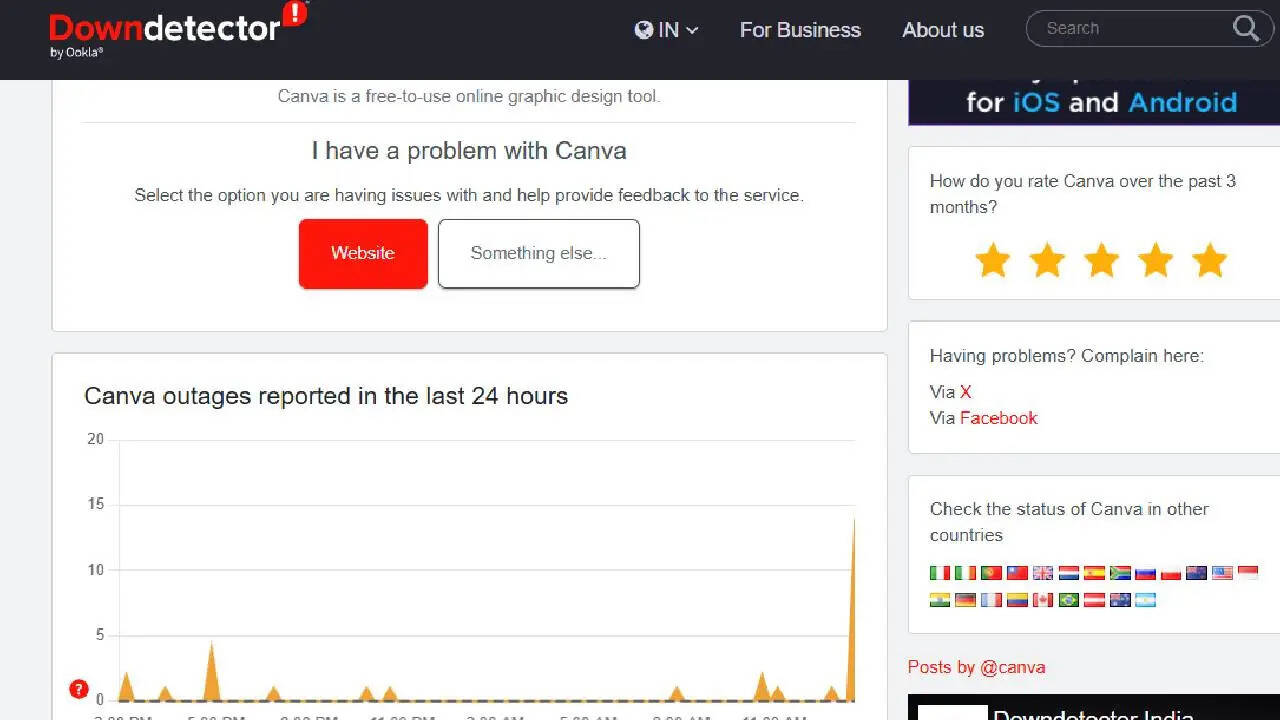This screenshot has width=1280, height=720.
Task: Expand the IN country dropdown
Action: 666,30
